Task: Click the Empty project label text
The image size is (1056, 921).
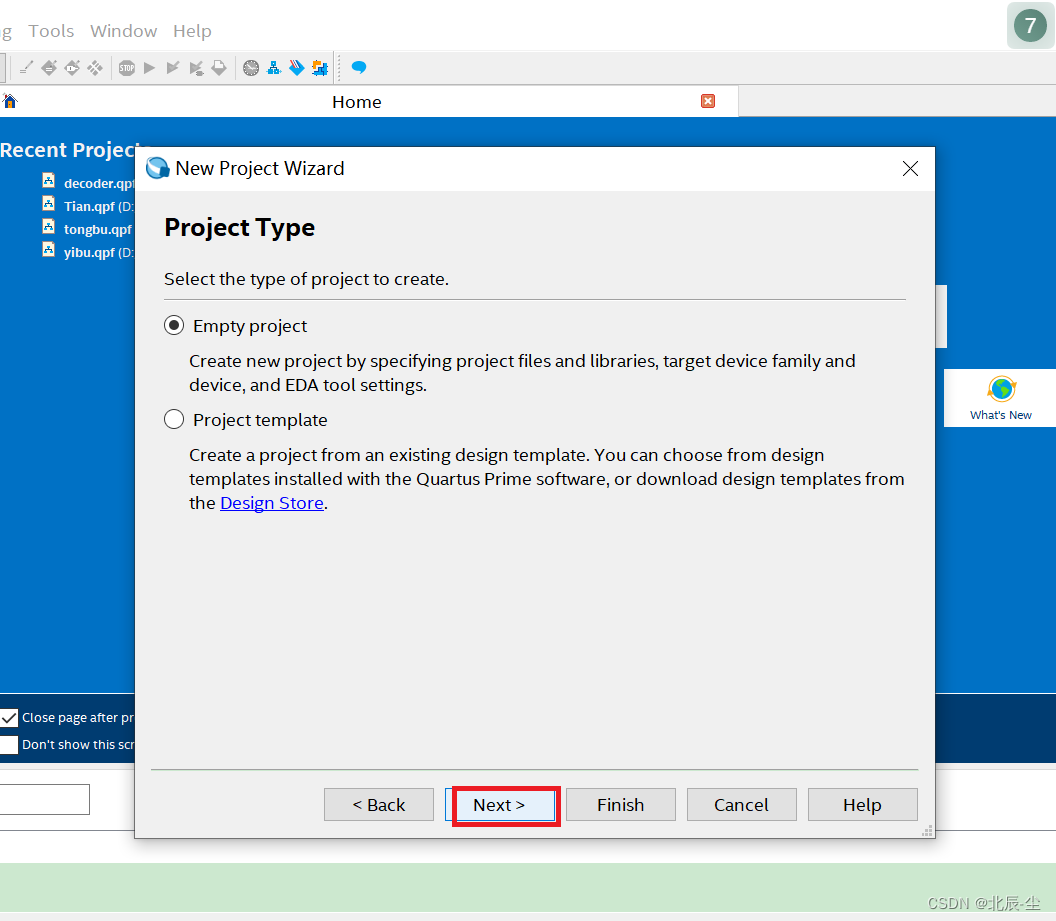Action: [250, 326]
